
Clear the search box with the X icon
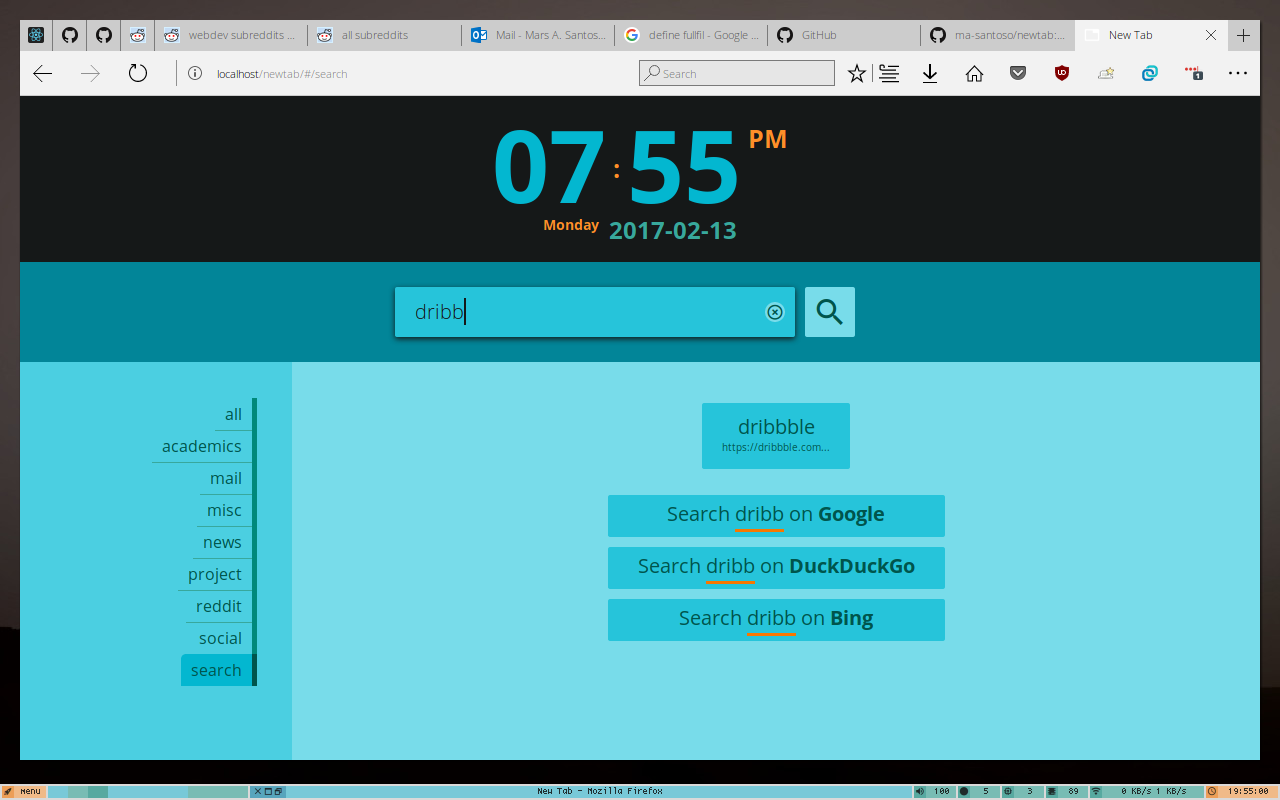(x=775, y=312)
